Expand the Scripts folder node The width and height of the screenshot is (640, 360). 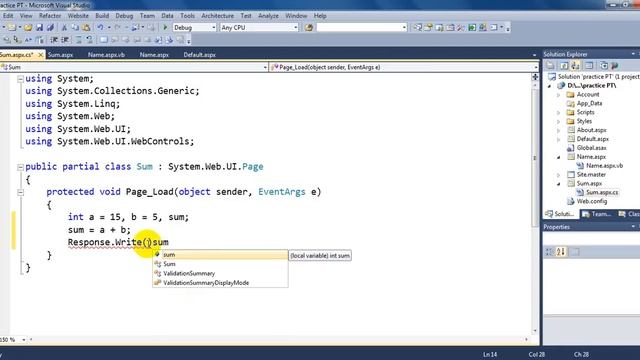(559, 112)
